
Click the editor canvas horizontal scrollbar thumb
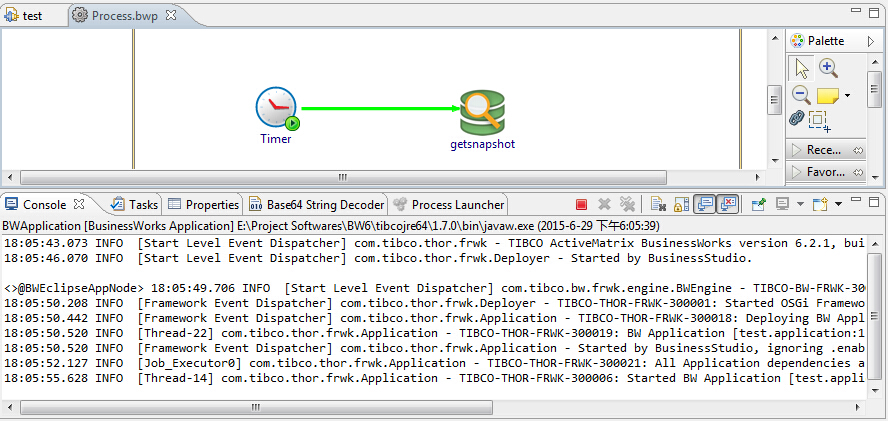tap(343, 178)
